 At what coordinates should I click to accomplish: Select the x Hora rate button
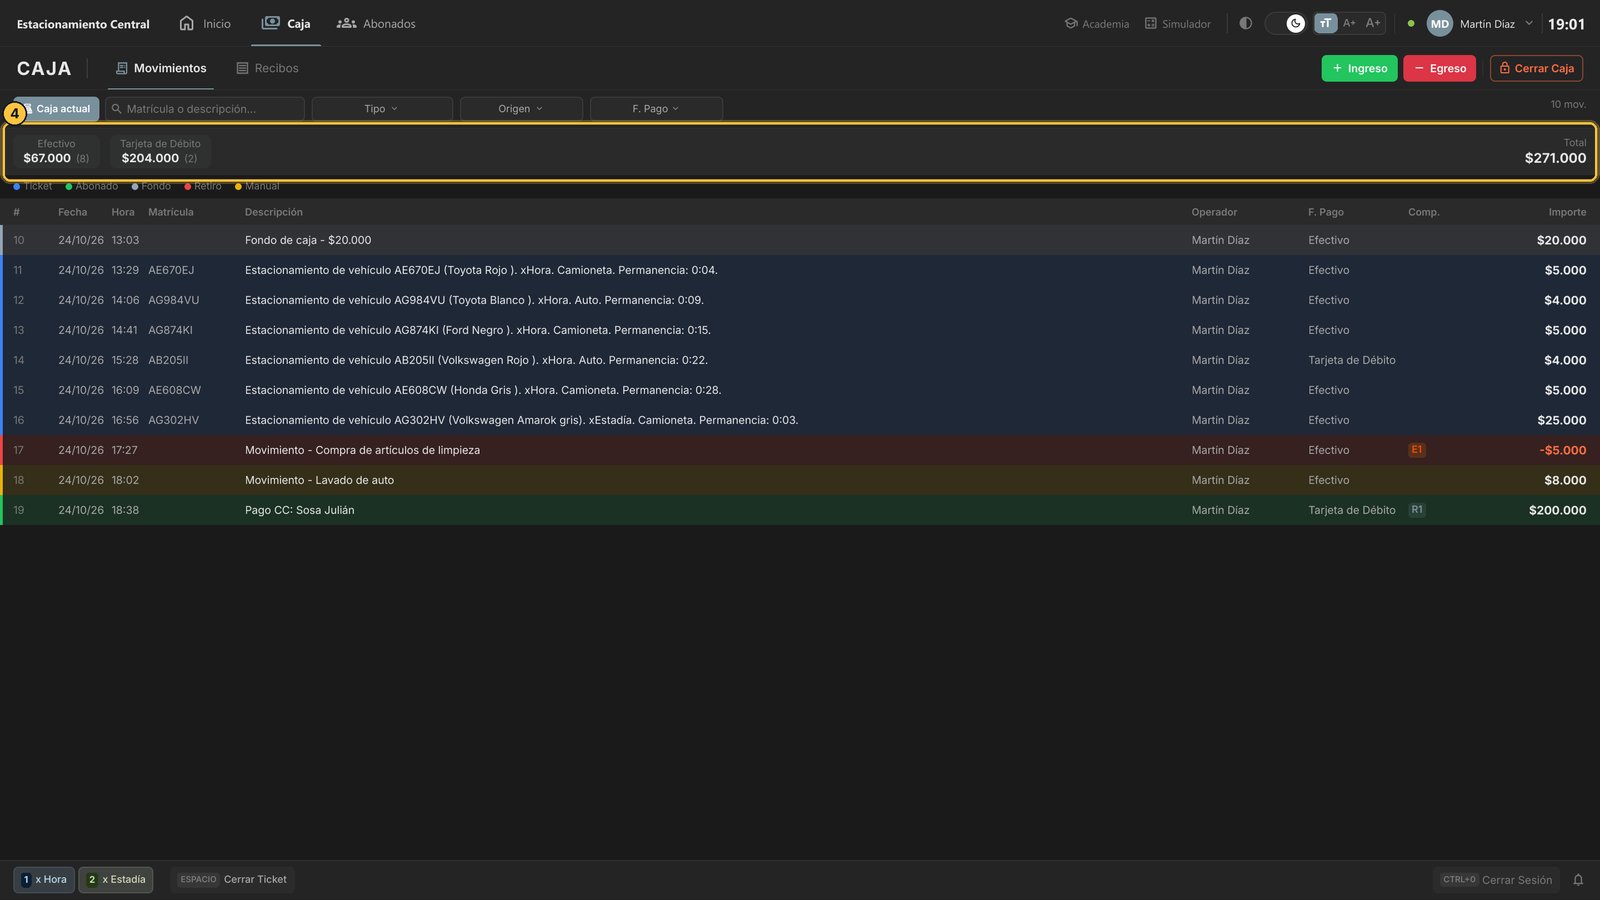[44, 880]
